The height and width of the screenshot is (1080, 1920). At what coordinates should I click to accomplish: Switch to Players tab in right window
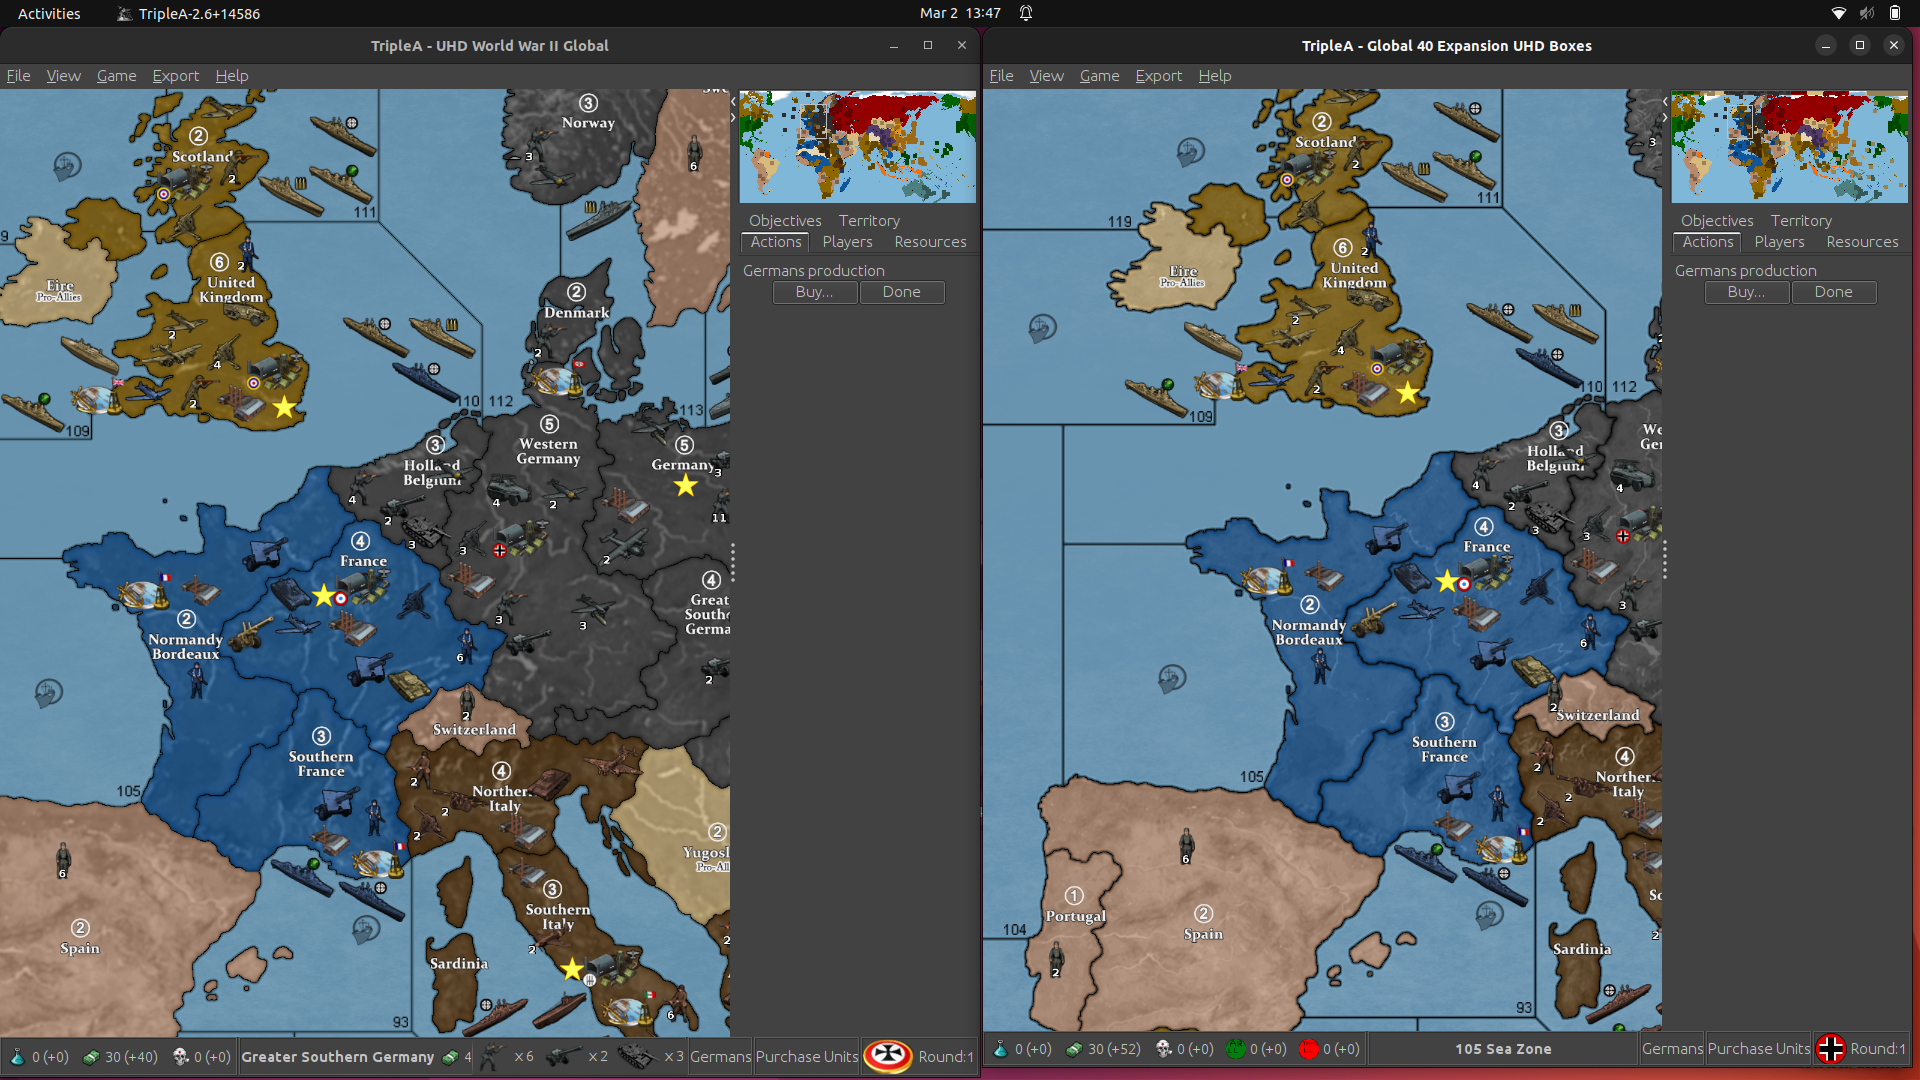pyautogui.click(x=1779, y=242)
